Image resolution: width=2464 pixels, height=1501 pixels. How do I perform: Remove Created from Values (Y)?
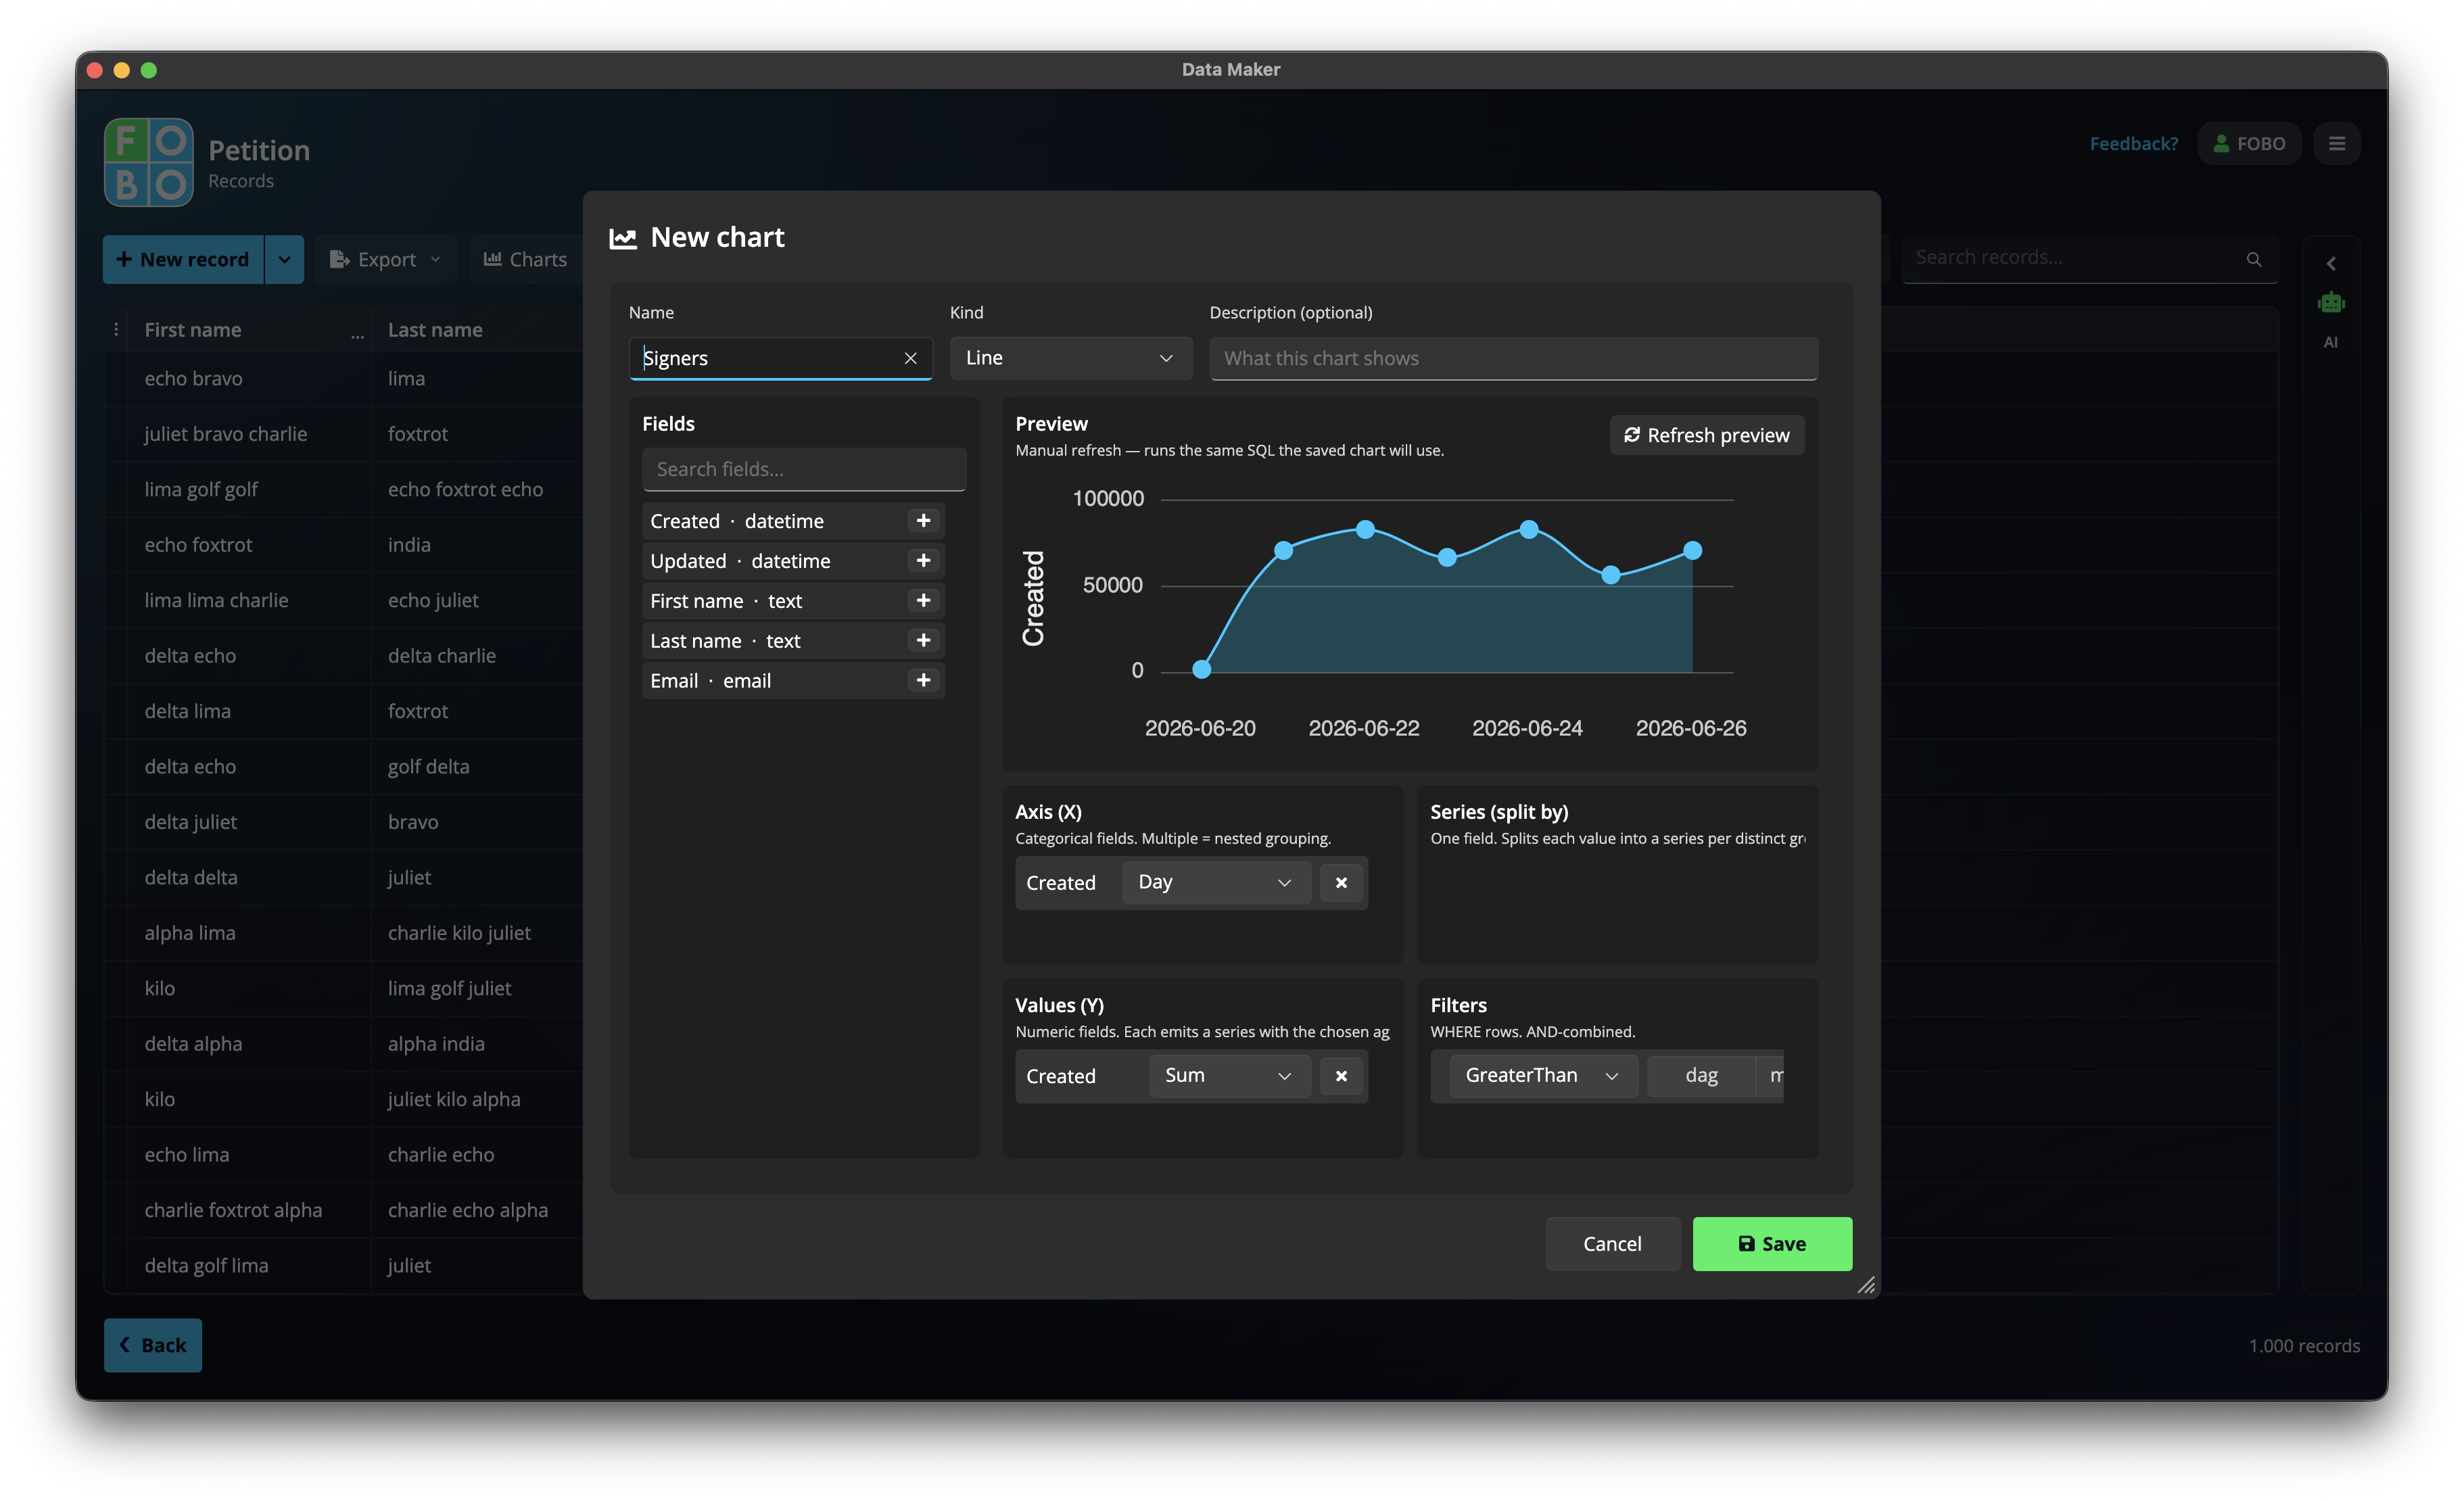pos(1341,1076)
